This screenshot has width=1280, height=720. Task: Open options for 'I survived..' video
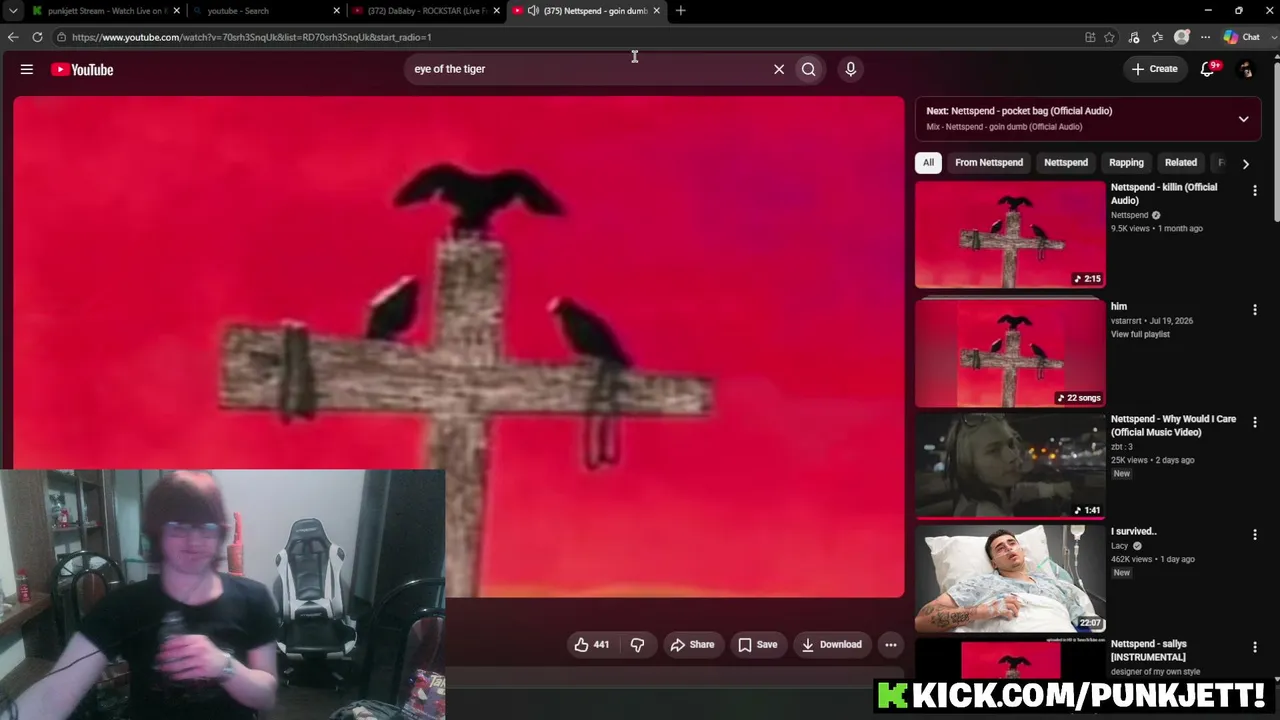pos(1255,535)
